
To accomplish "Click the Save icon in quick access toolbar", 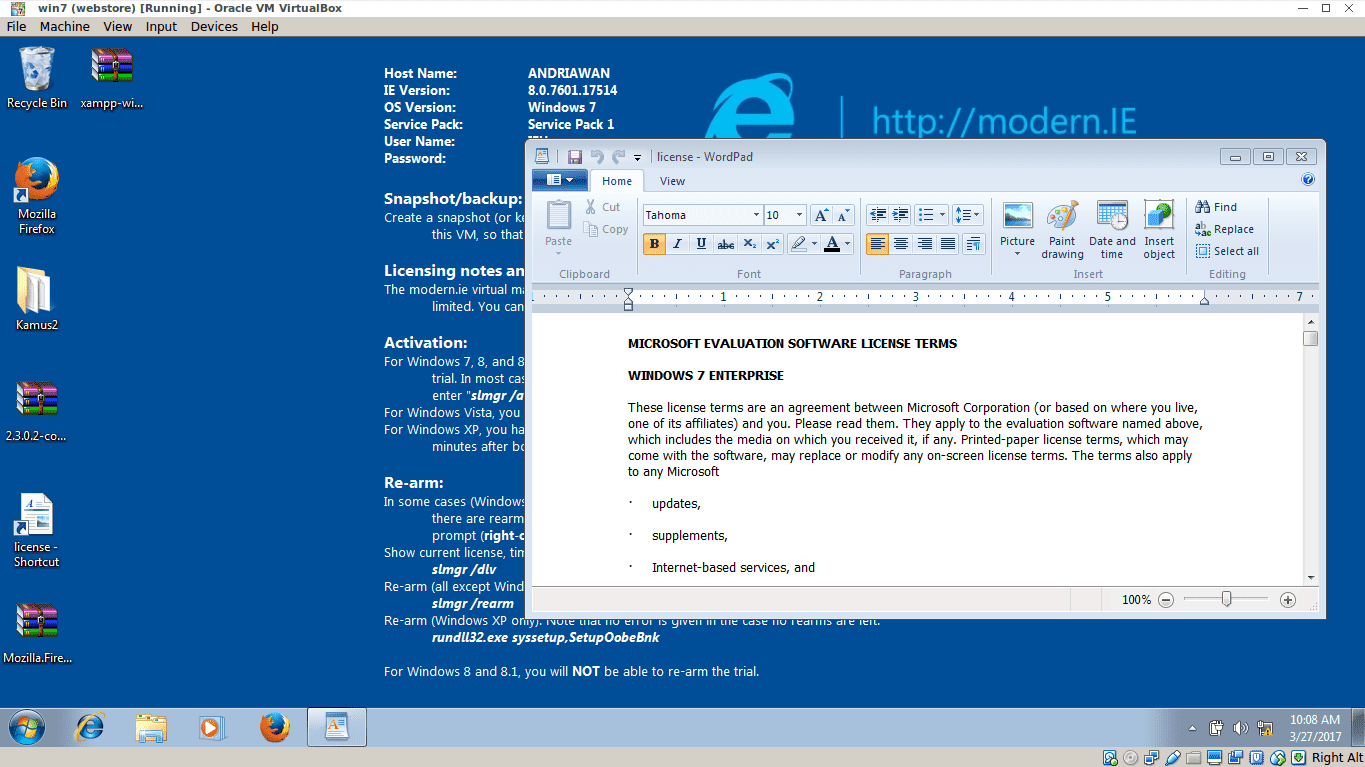I will click(x=575, y=157).
